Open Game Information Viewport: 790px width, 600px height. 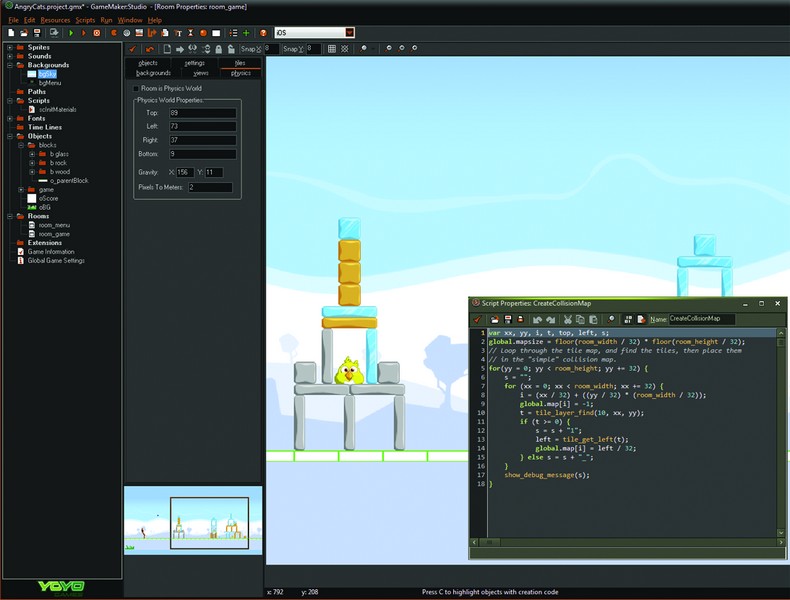[51, 252]
